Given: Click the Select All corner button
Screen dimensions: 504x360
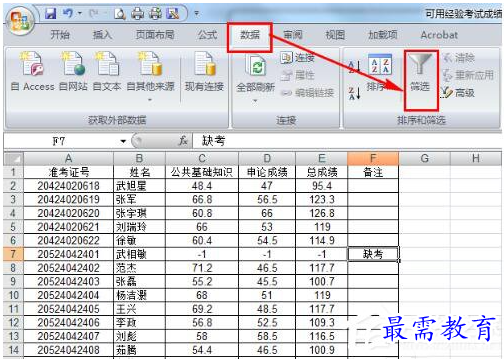Looking at the screenshot, I should [x=13, y=159].
